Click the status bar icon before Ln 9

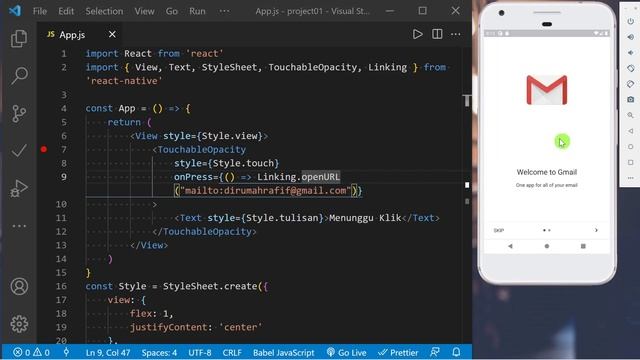[x=66, y=352]
